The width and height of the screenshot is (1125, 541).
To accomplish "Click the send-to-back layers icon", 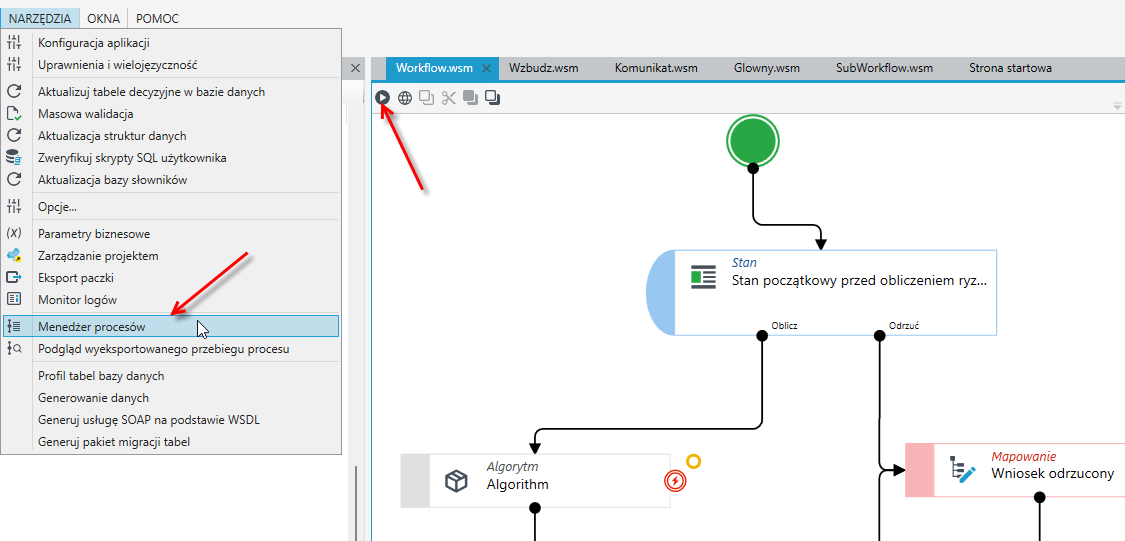I will click(x=492, y=98).
